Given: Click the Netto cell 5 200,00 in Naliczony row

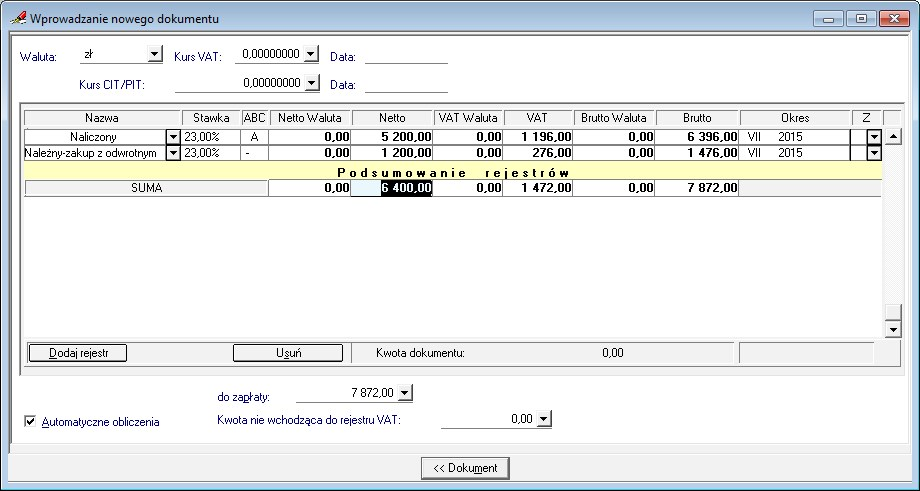Looking at the screenshot, I should (392, 137).
